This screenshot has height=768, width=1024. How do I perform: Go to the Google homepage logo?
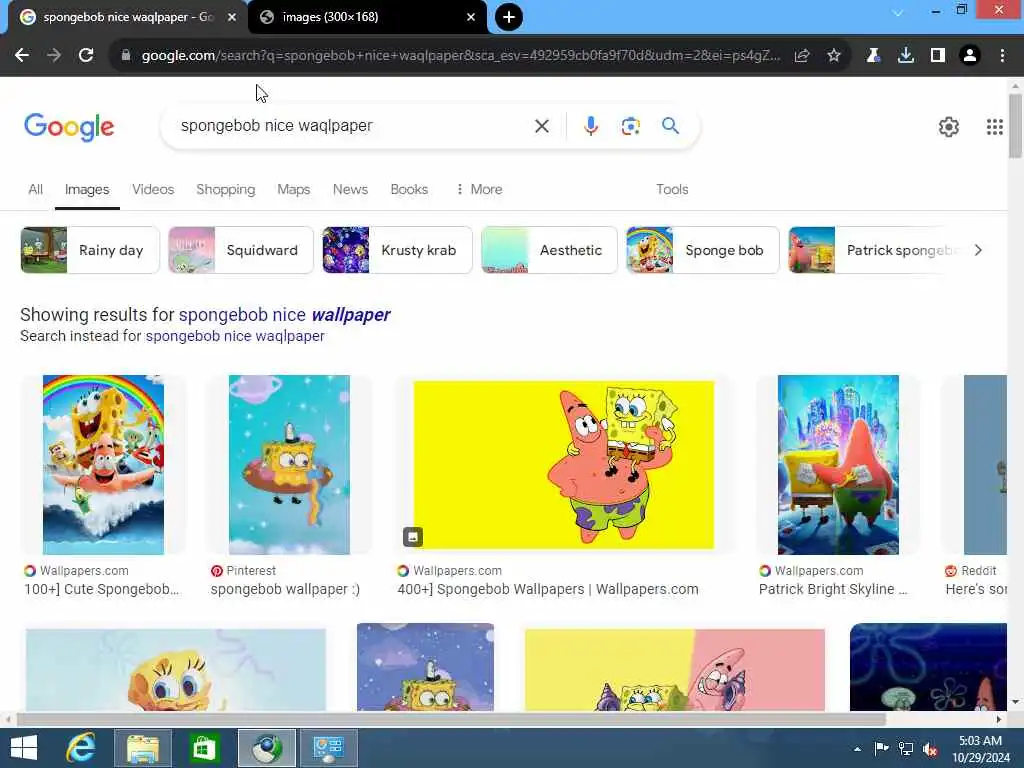click(x=69, y=127)
